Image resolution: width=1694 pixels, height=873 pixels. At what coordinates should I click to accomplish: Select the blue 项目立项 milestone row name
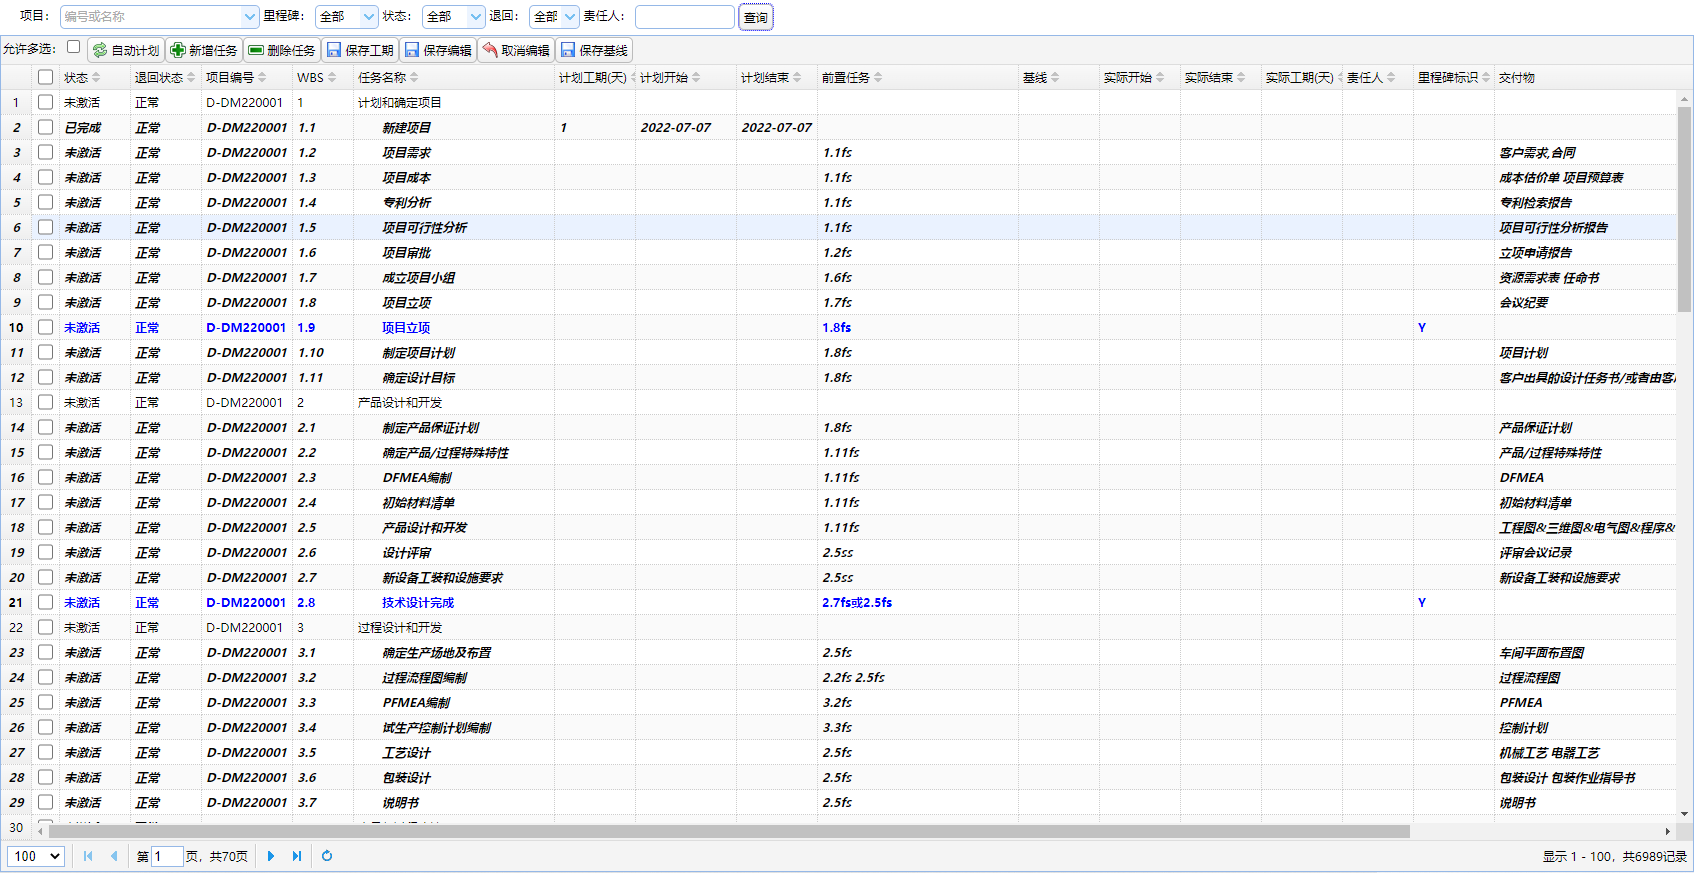[x=406, y=327]
